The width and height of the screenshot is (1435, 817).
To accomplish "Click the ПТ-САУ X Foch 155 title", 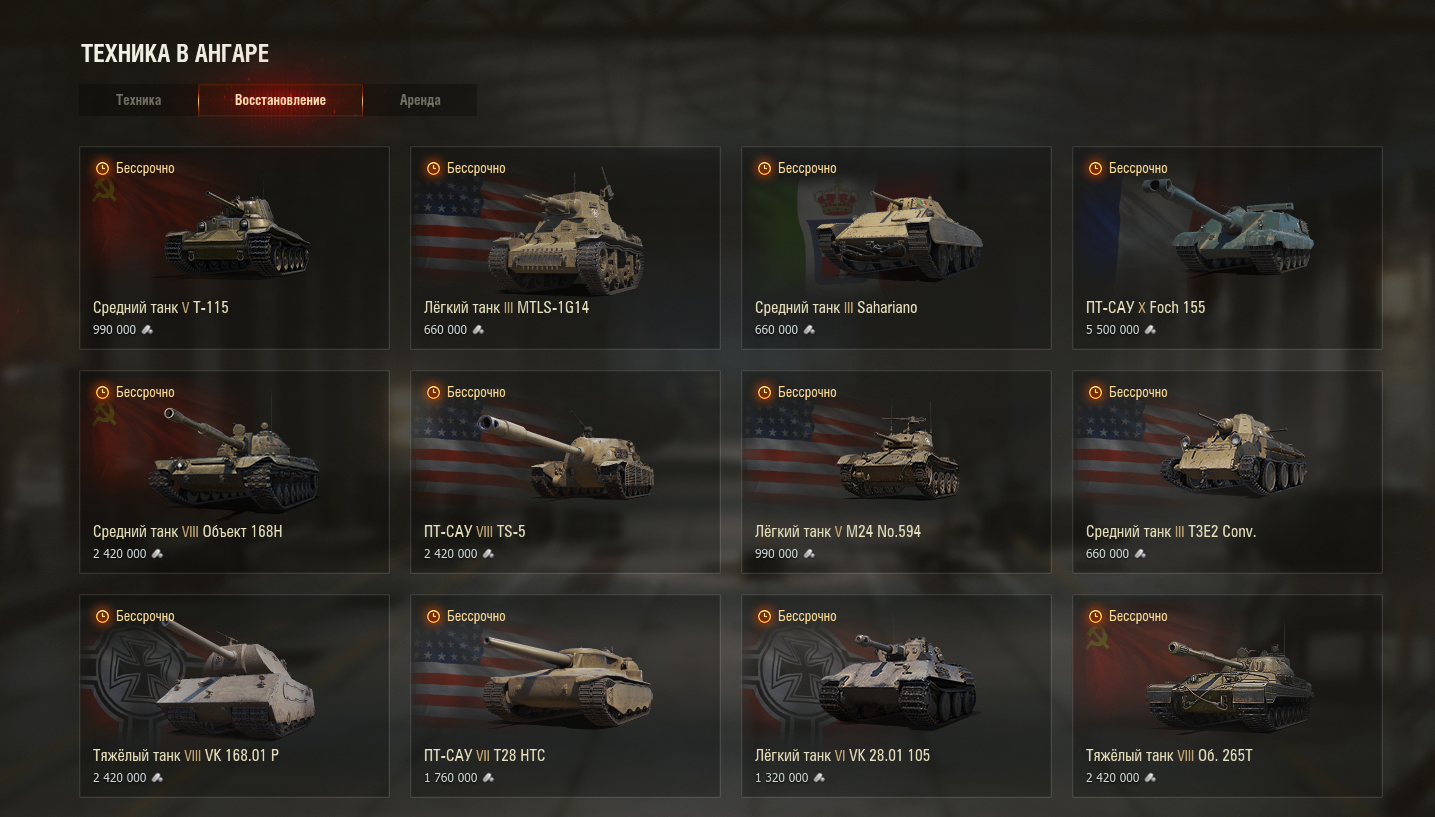I will click(x=1146, y=308).
